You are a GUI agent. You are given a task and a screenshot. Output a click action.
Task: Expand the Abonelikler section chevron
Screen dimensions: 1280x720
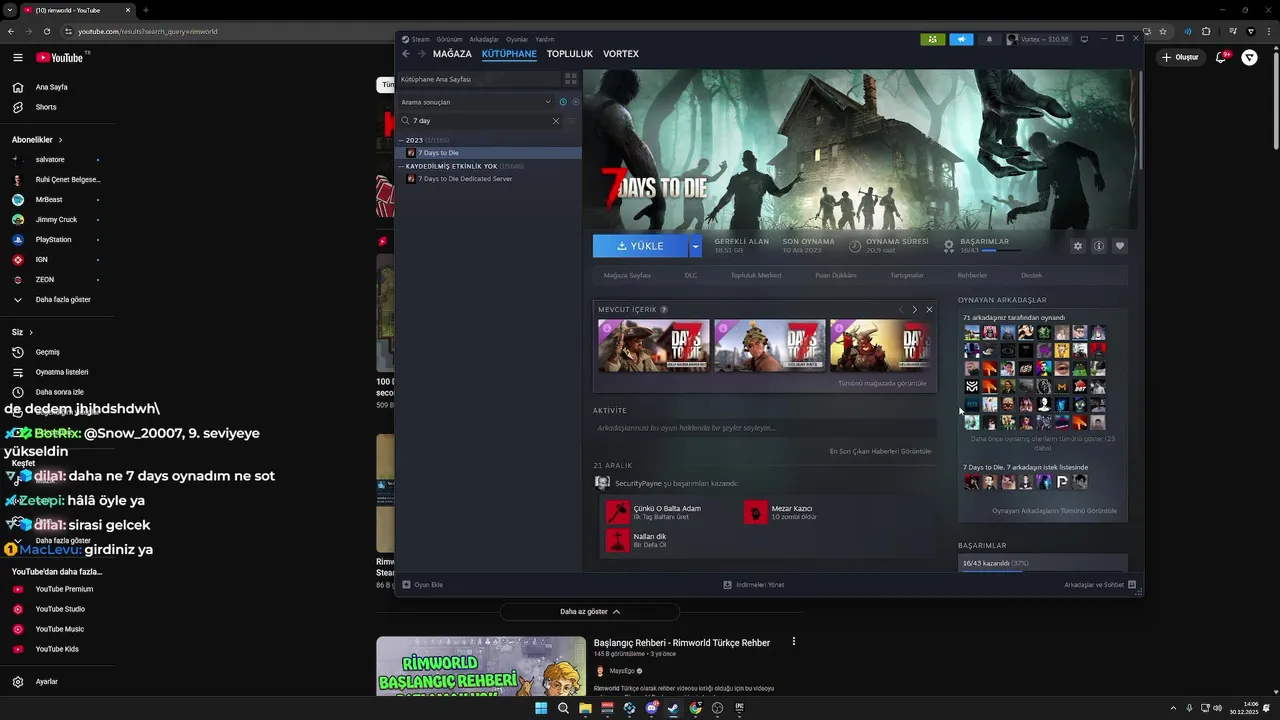(x=60, y=140)
